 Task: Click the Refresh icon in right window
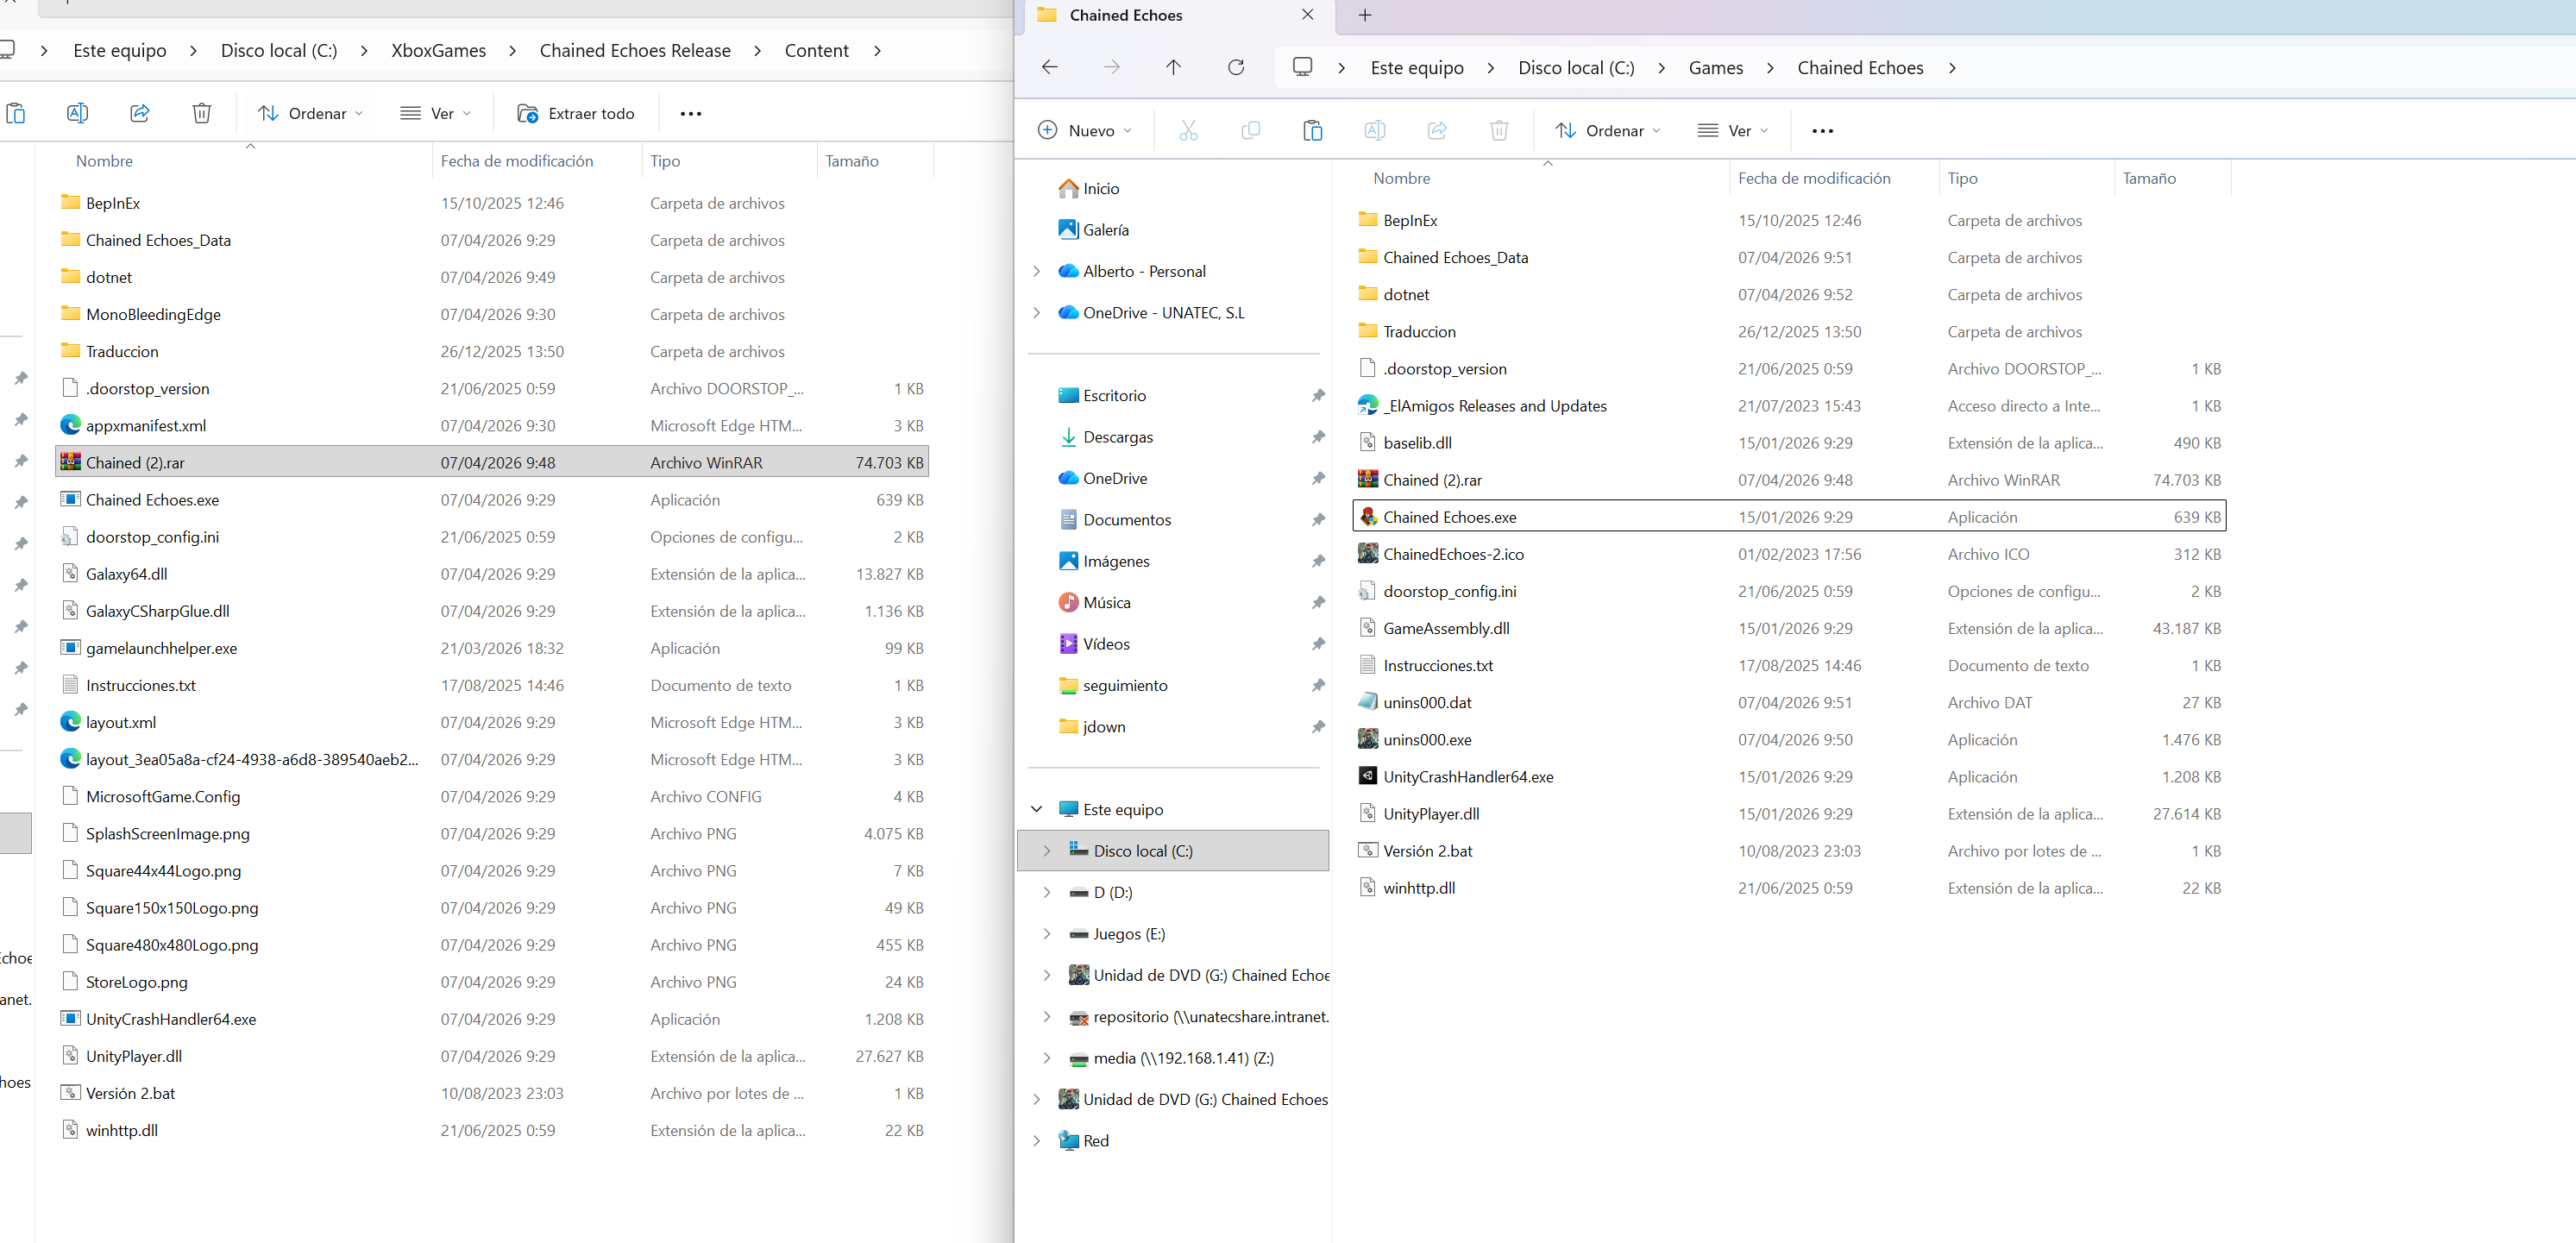pos(1236,67)
